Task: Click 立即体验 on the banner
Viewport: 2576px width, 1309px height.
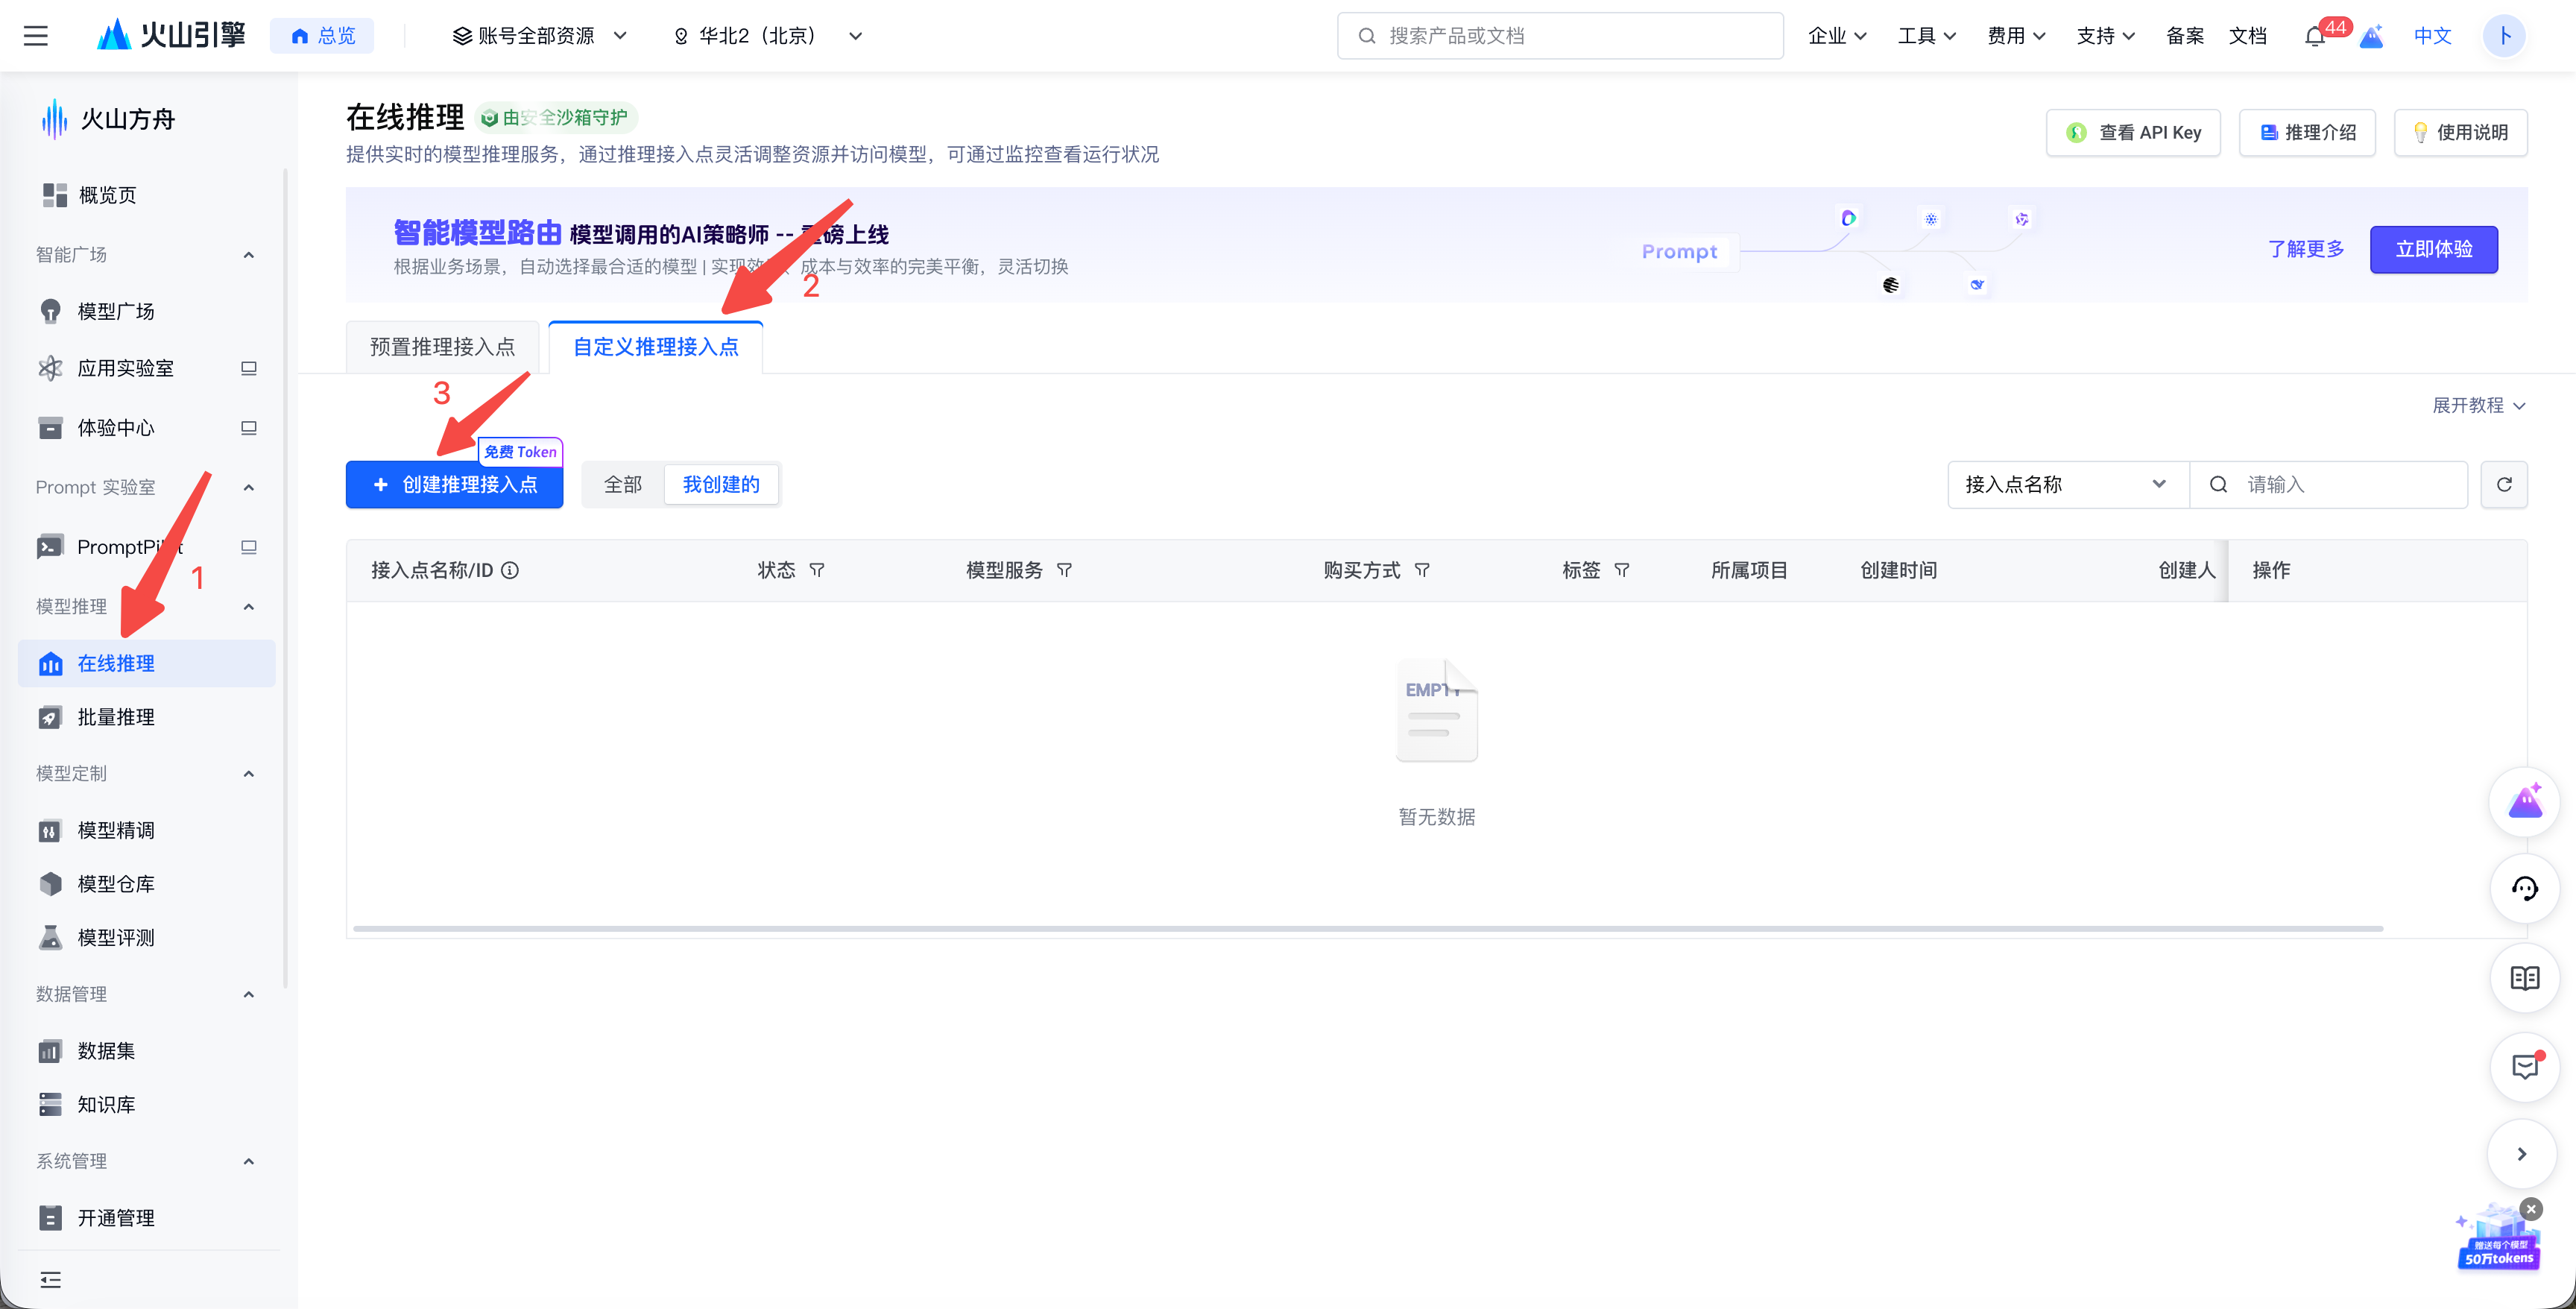Action: tap(2434, 249)
